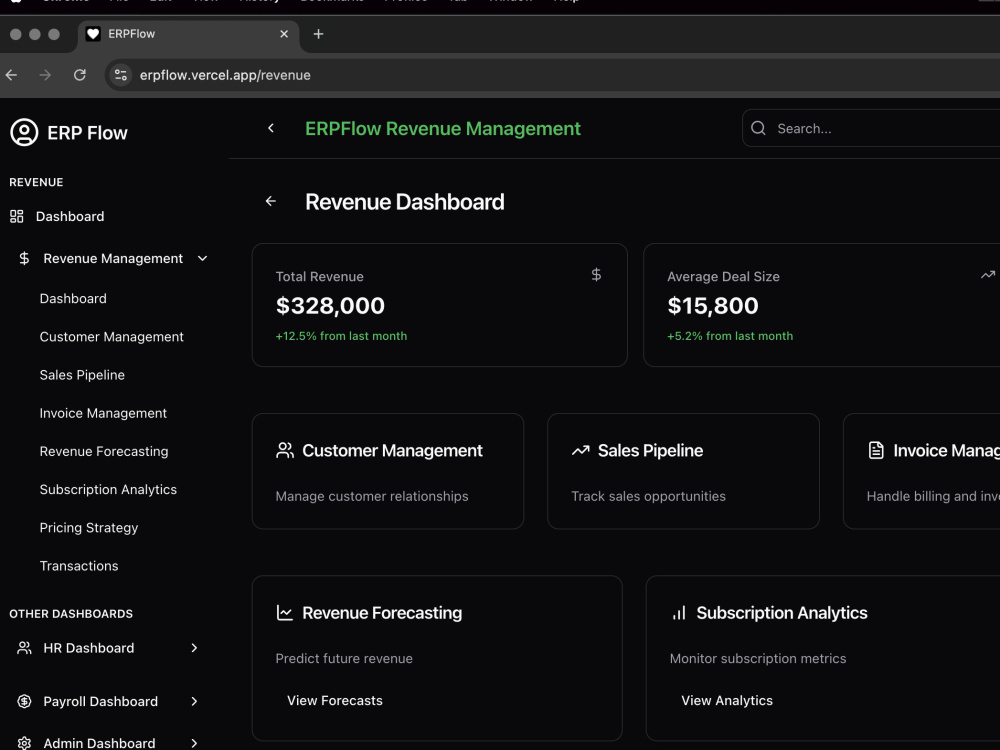
Task: Click the ERP Flow logo text
Action: point(87,133)
